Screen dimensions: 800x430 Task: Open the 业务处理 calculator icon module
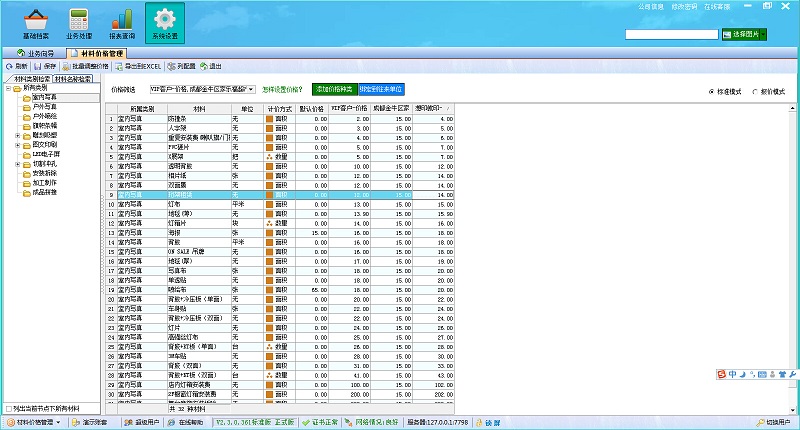(x=78, y=22)
